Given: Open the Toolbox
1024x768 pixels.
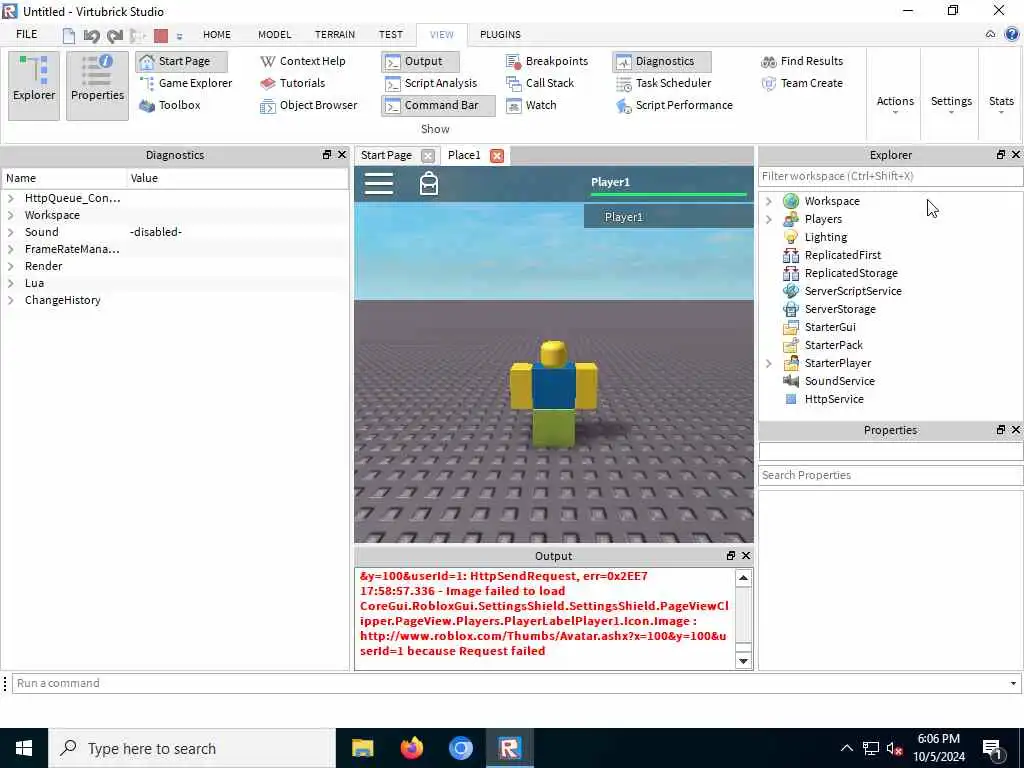Looking at the screenshot, I should pos(170,105).
